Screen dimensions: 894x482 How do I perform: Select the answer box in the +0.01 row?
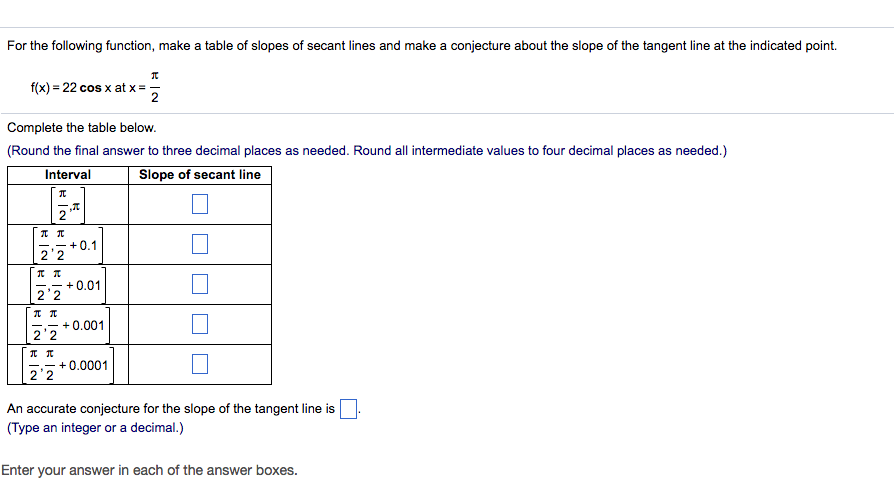[200, 284]
